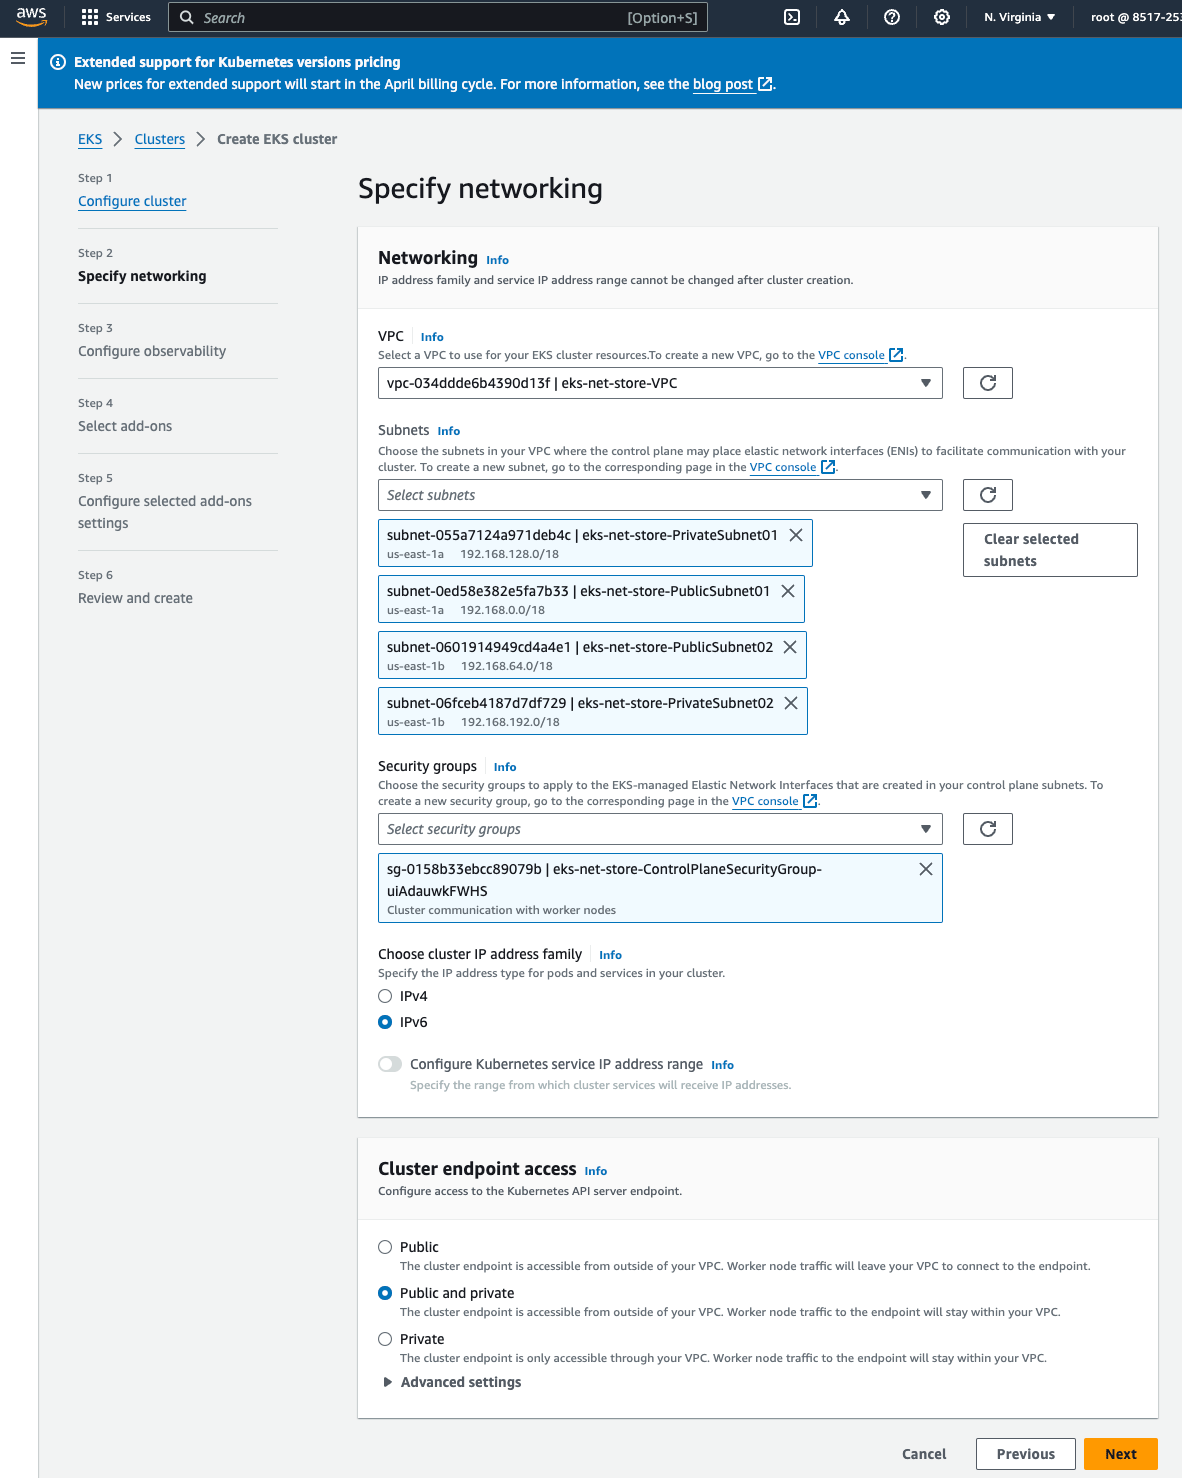Screen dimensions: 1182x1478
Task: Toggle the hamburger side navigation menu
Action: (18, 58)
